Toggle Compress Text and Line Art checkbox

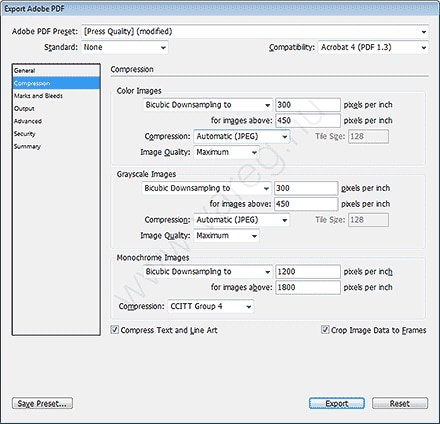tap(115, 330)
